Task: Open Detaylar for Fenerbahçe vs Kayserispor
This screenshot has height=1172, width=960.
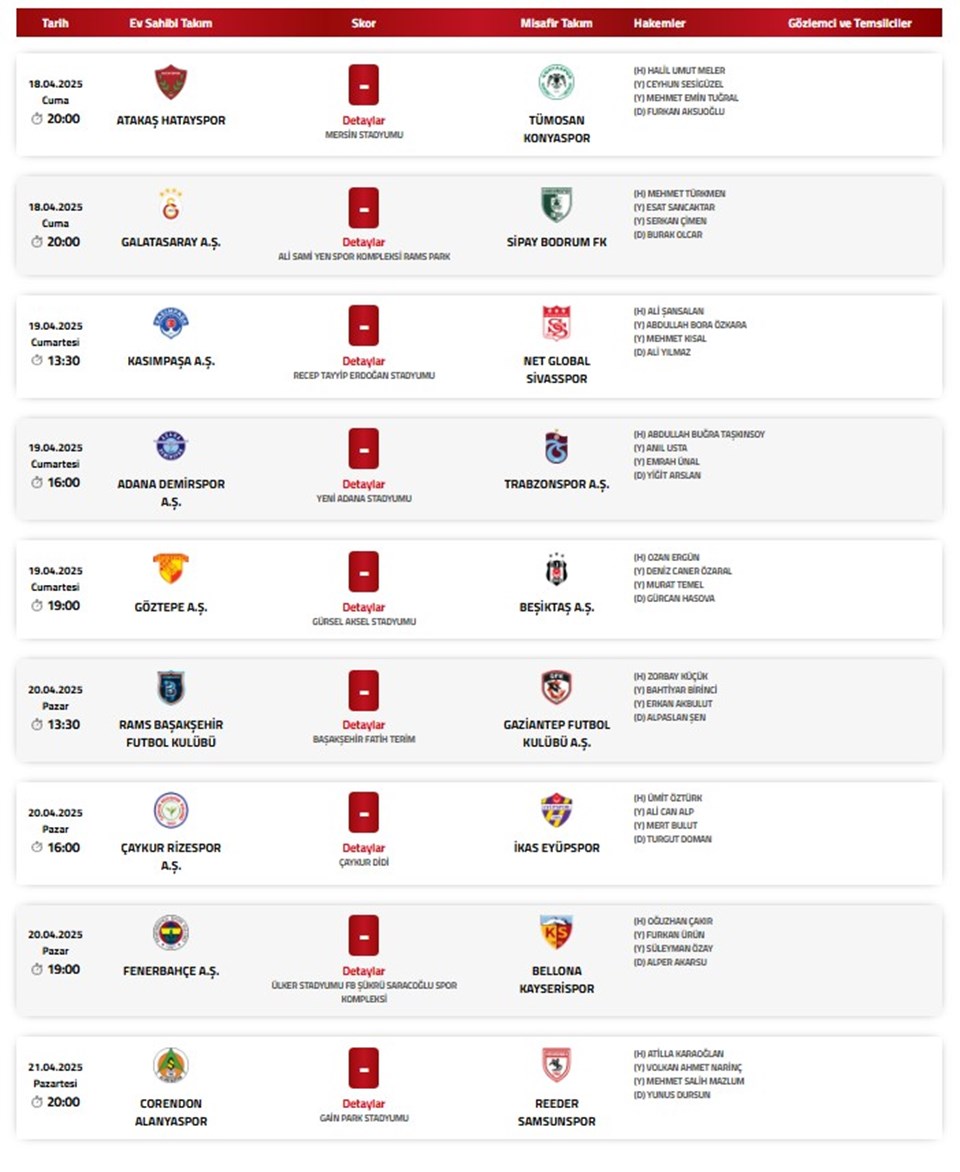Action: [x=364, y=971]
